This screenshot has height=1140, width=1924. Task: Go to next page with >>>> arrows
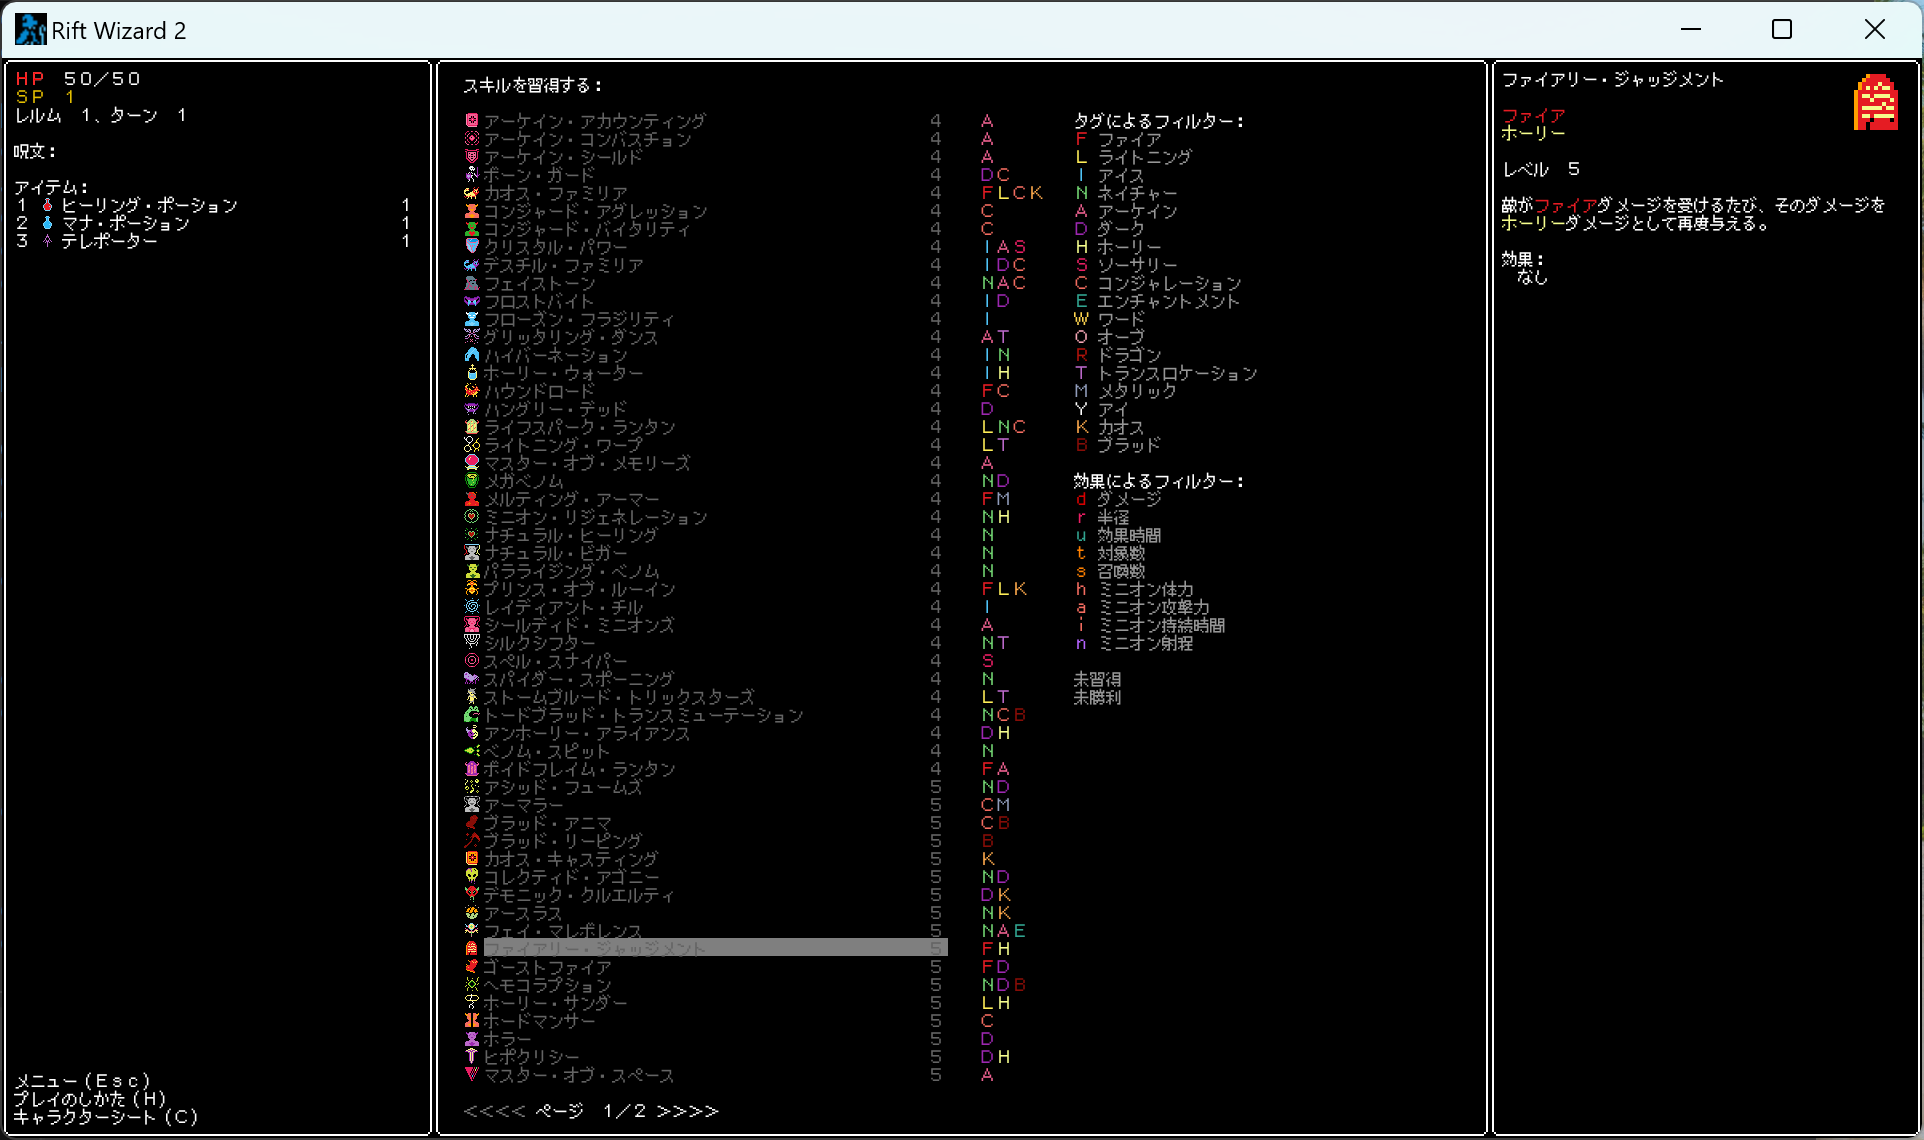(x=688, y=1111)
